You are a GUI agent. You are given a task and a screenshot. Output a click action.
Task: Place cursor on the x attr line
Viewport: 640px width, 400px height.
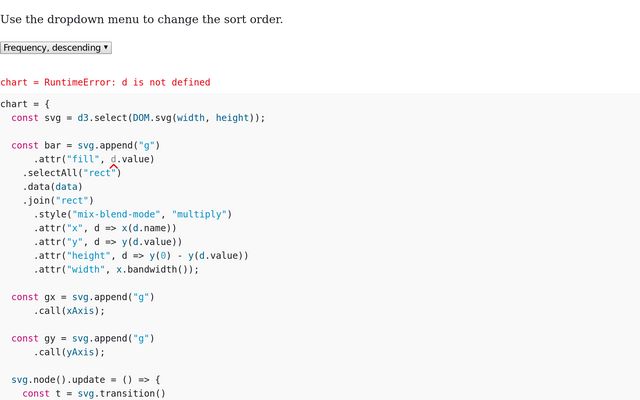[107, 228]
